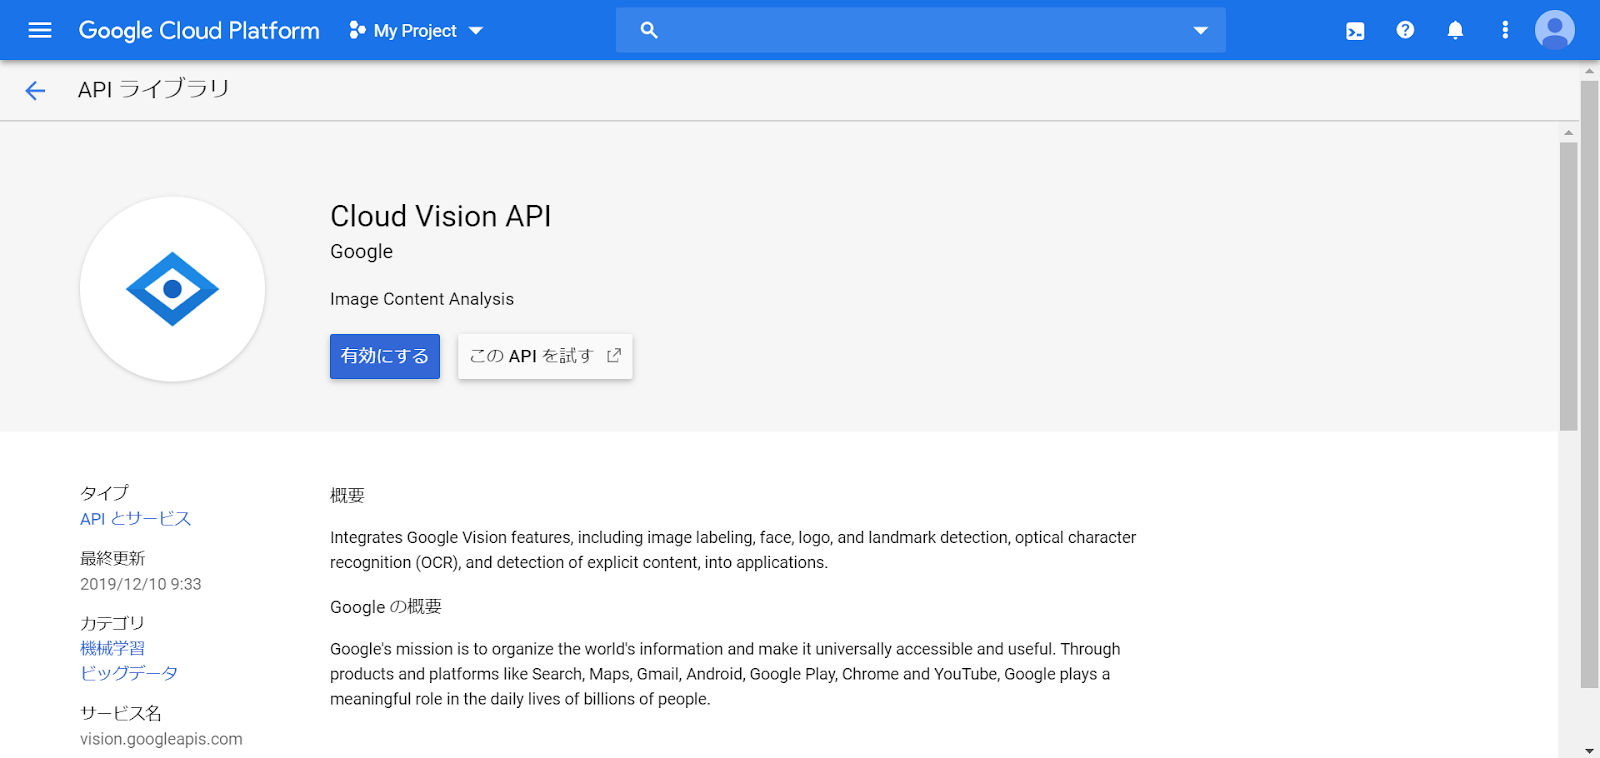This screenshot has width=1600, height=758.
Task: Click the 2019/12/10 9:33 update date
Action: point(141,584)
